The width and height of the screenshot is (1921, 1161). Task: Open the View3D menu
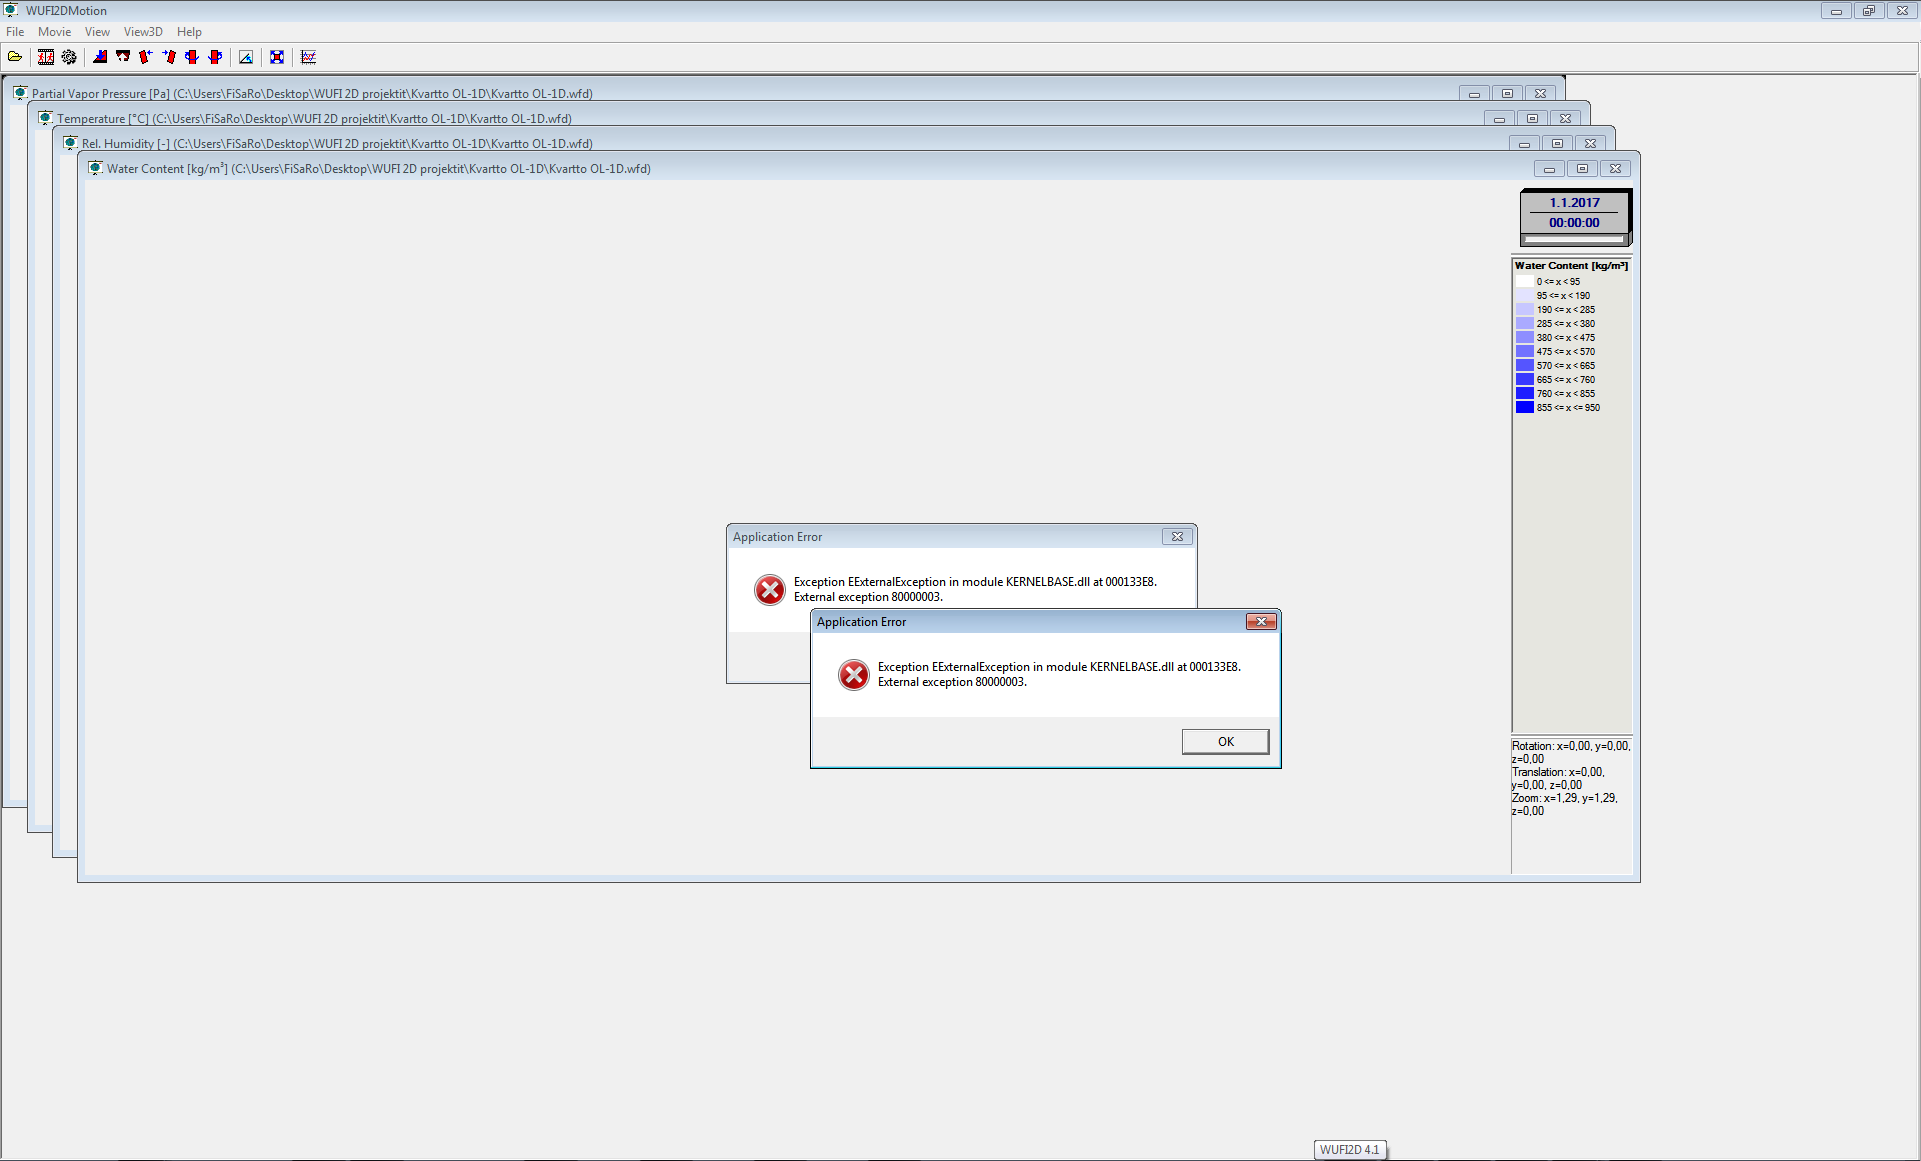(142, 31)
